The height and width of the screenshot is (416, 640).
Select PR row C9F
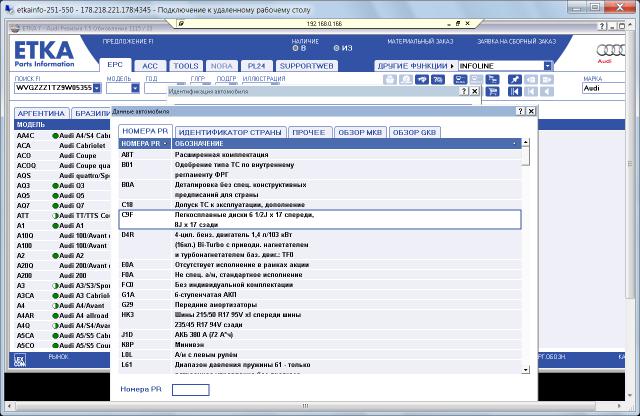[x=320, y=220]
